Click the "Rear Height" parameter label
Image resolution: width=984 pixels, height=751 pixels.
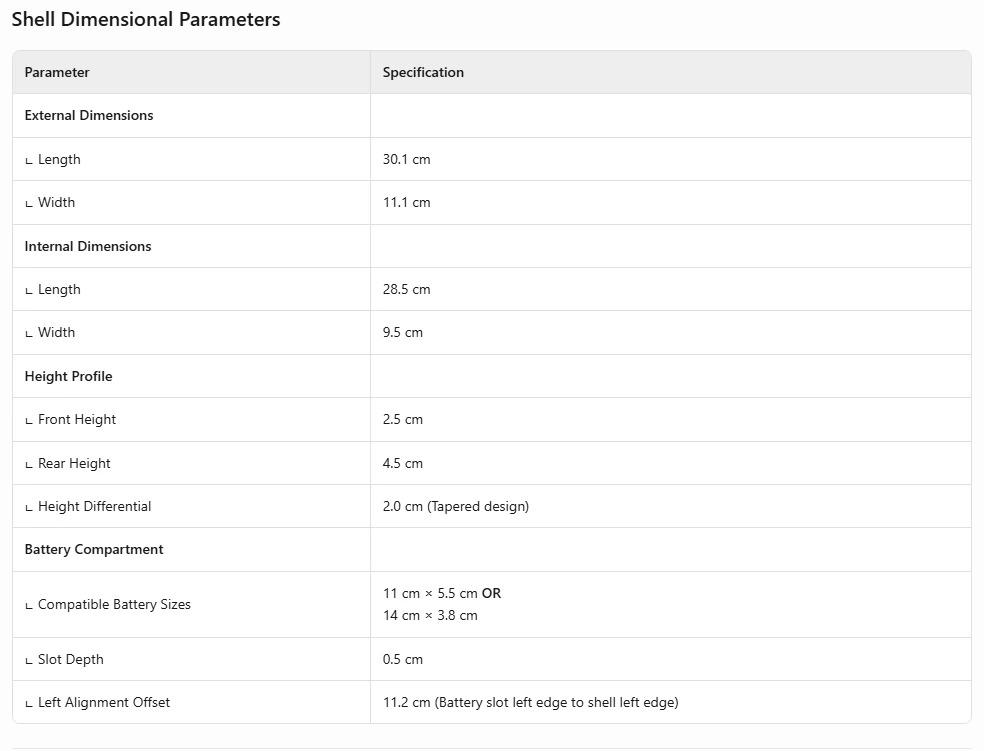click(x=74, y=463)
